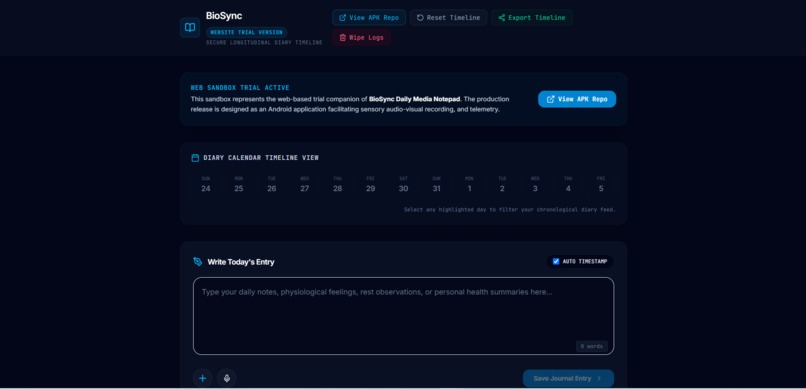The image size is (806, 389).
Task: Click Reset Timeline button
Action: (x=448, y=17)
